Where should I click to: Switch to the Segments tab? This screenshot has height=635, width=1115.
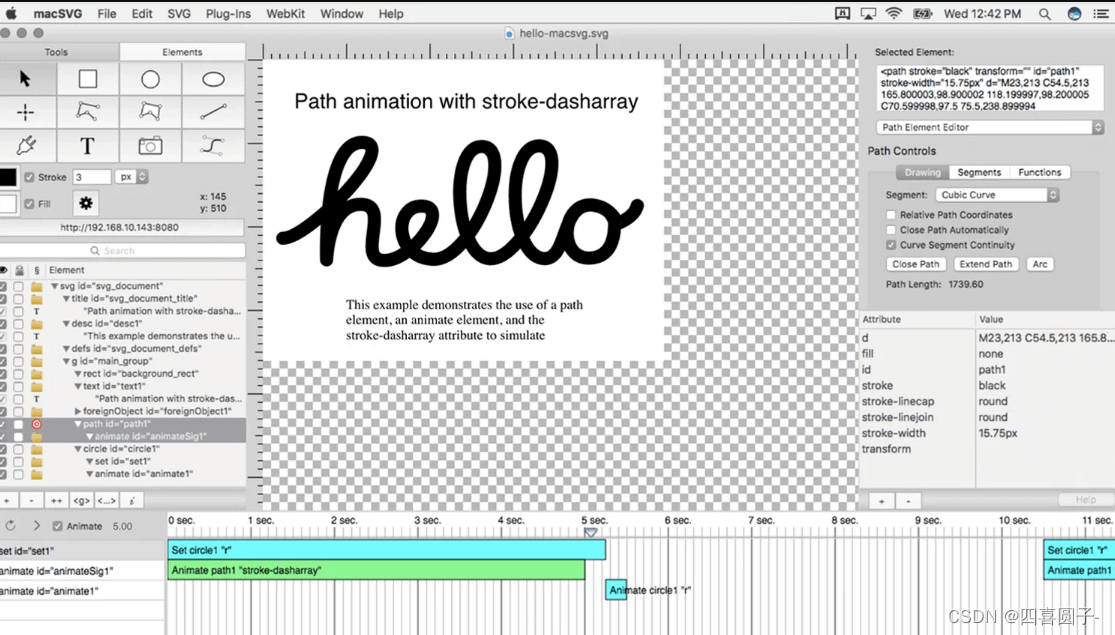[979, 172]
